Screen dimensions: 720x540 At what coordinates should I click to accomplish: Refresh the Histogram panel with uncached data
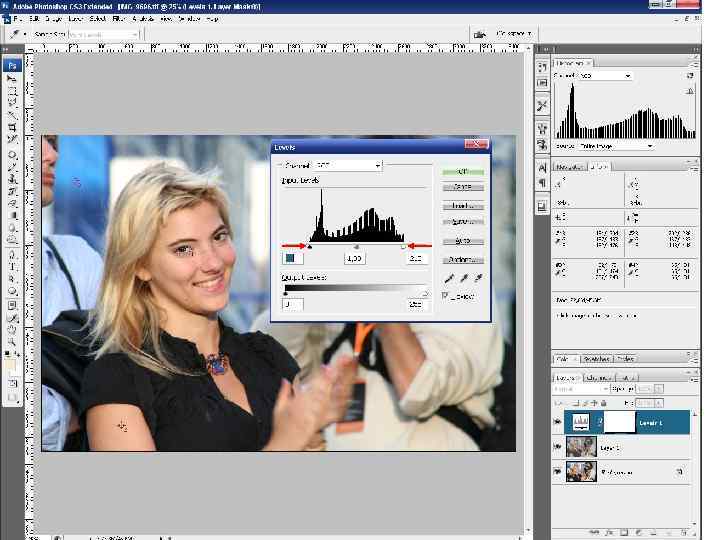click(690, 76)
